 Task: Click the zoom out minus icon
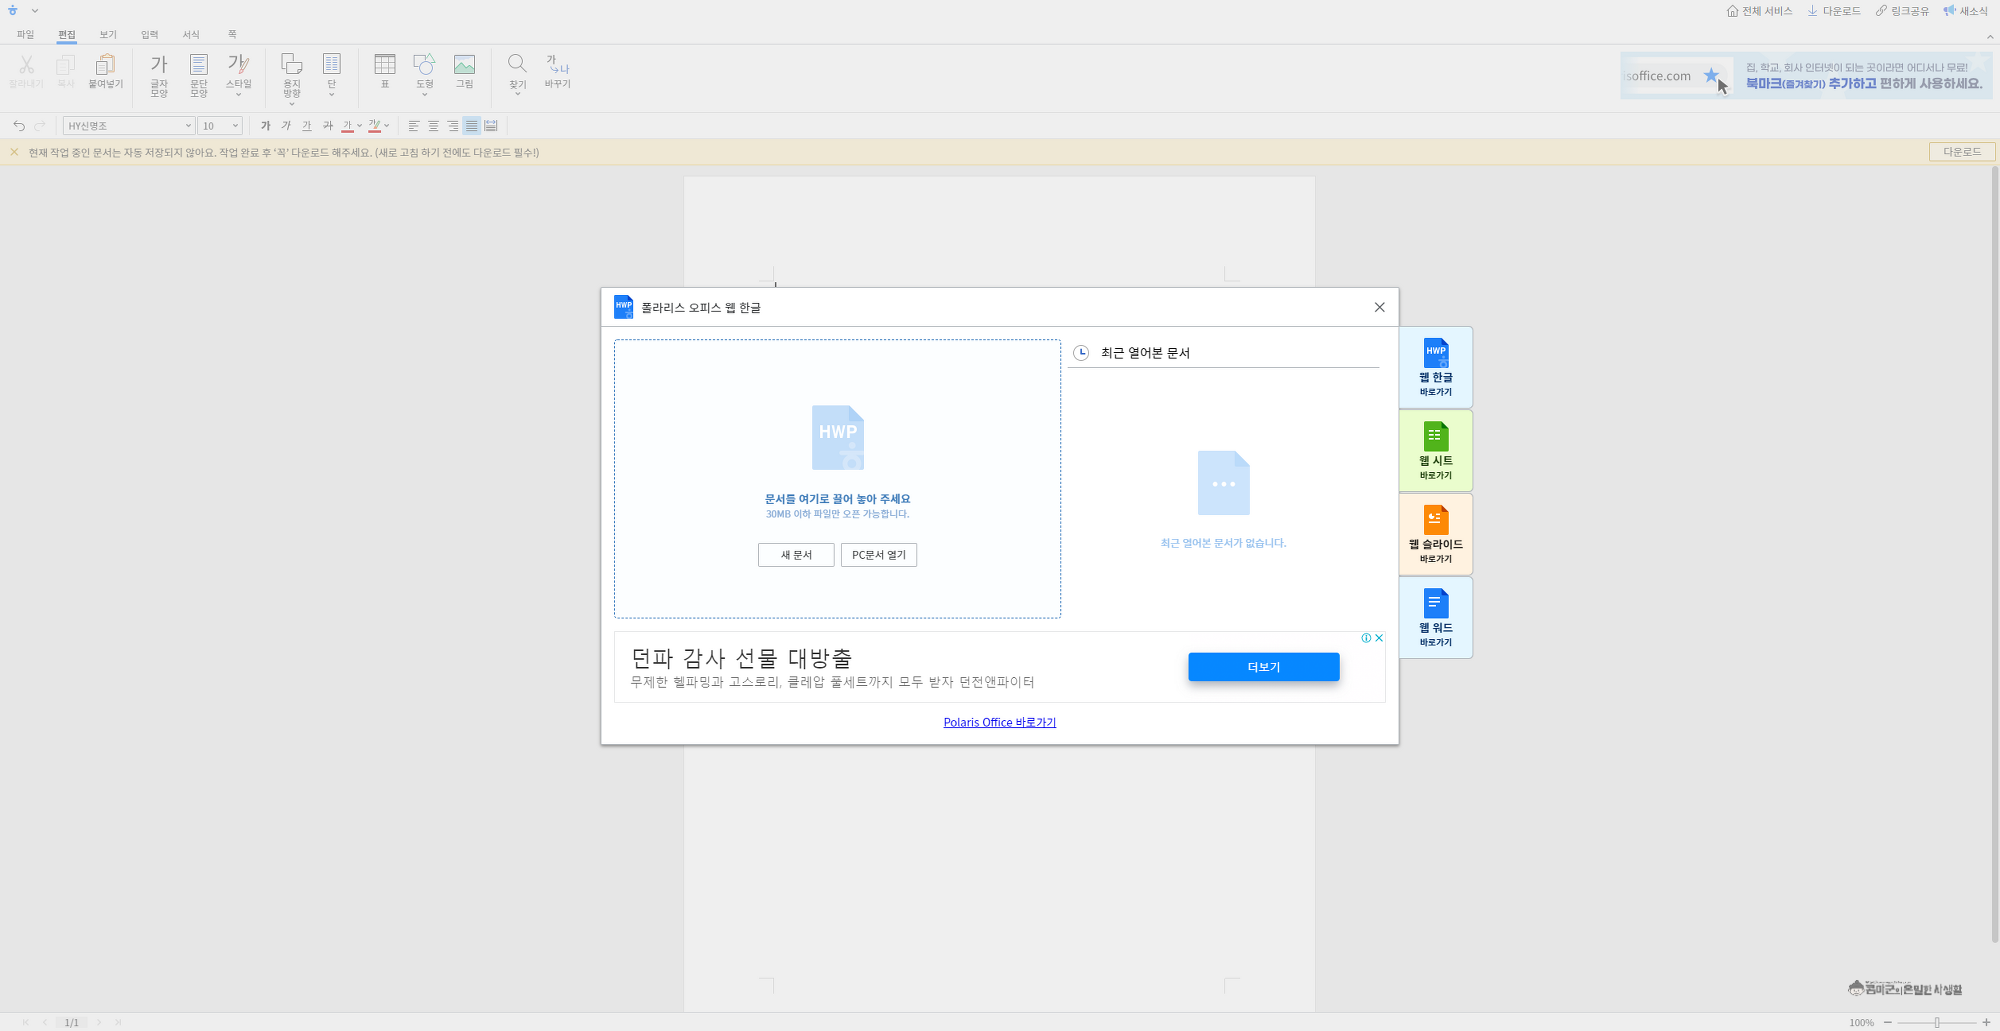1888,1022
